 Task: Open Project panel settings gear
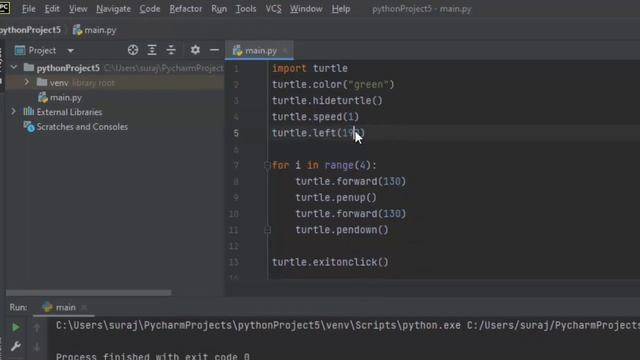pyautogui.click(x=195, y=50)
